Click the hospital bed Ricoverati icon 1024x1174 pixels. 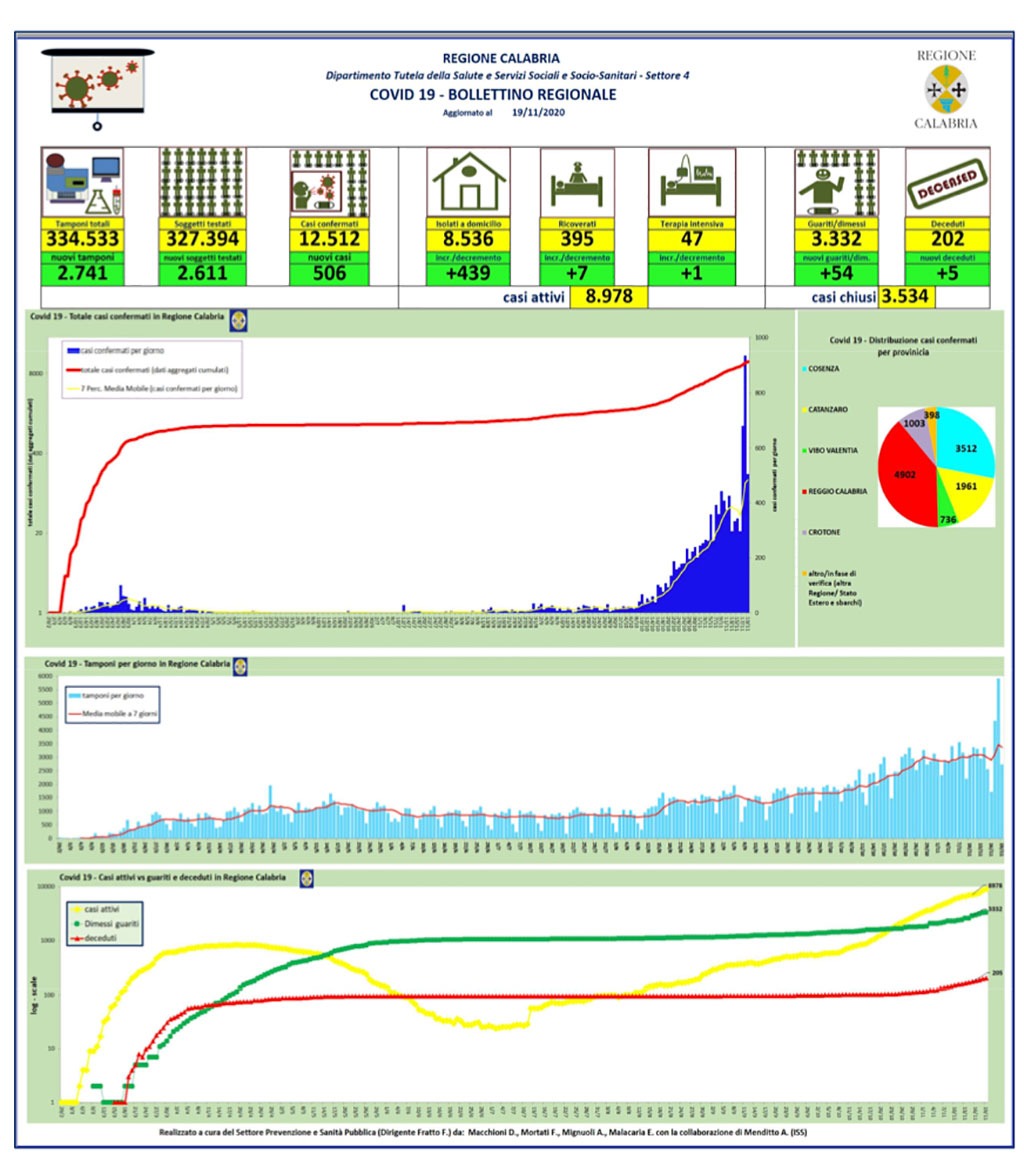[577, 183]
